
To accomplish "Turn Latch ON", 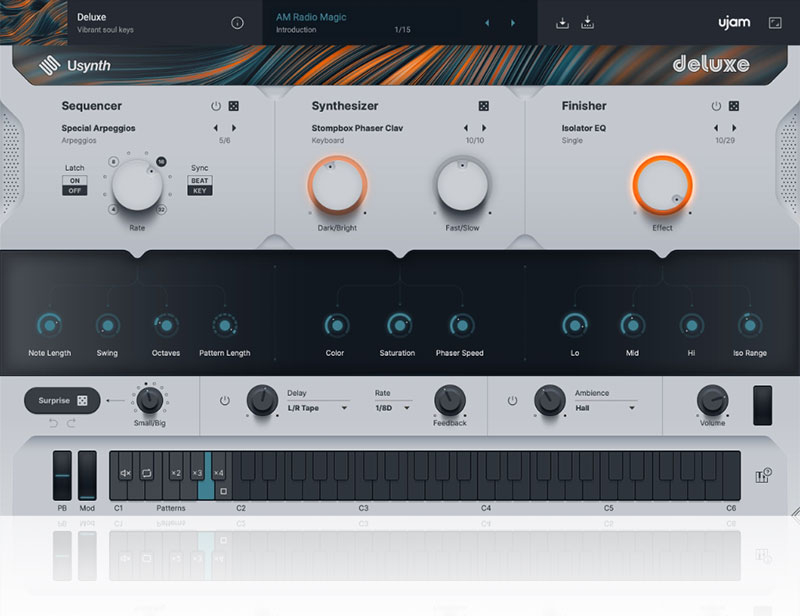I will 74,180.
